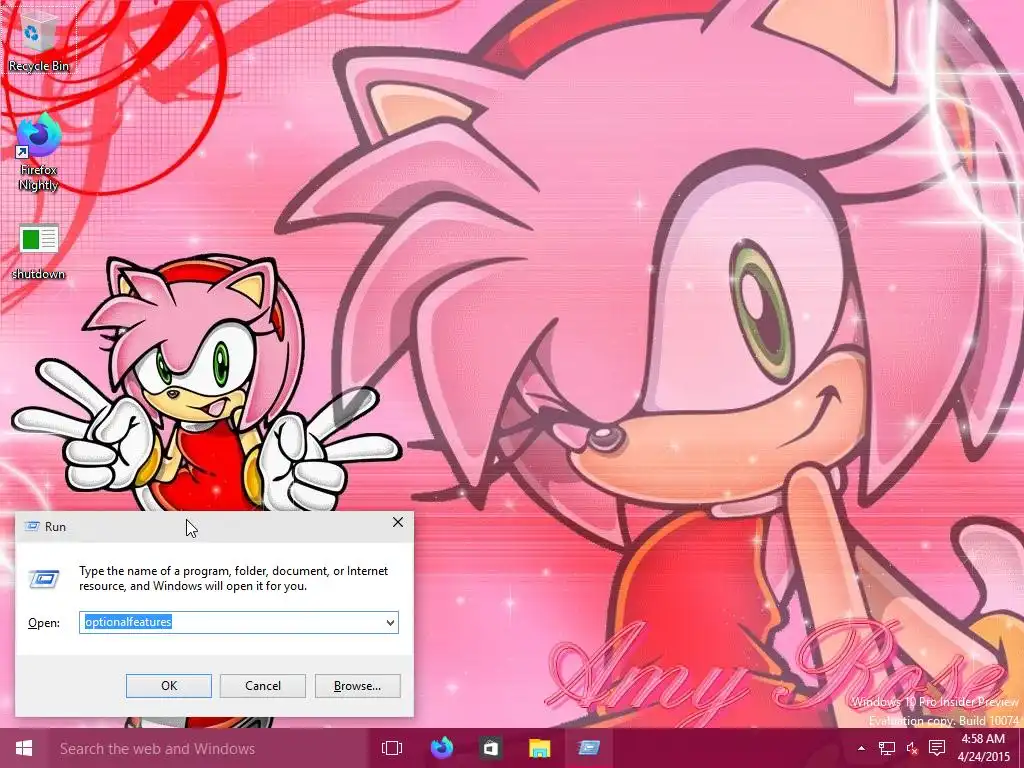This screenshot has height=768, width=1024.
Task: Select the Run dialog taskbar icon
Action: click(588, 748)
